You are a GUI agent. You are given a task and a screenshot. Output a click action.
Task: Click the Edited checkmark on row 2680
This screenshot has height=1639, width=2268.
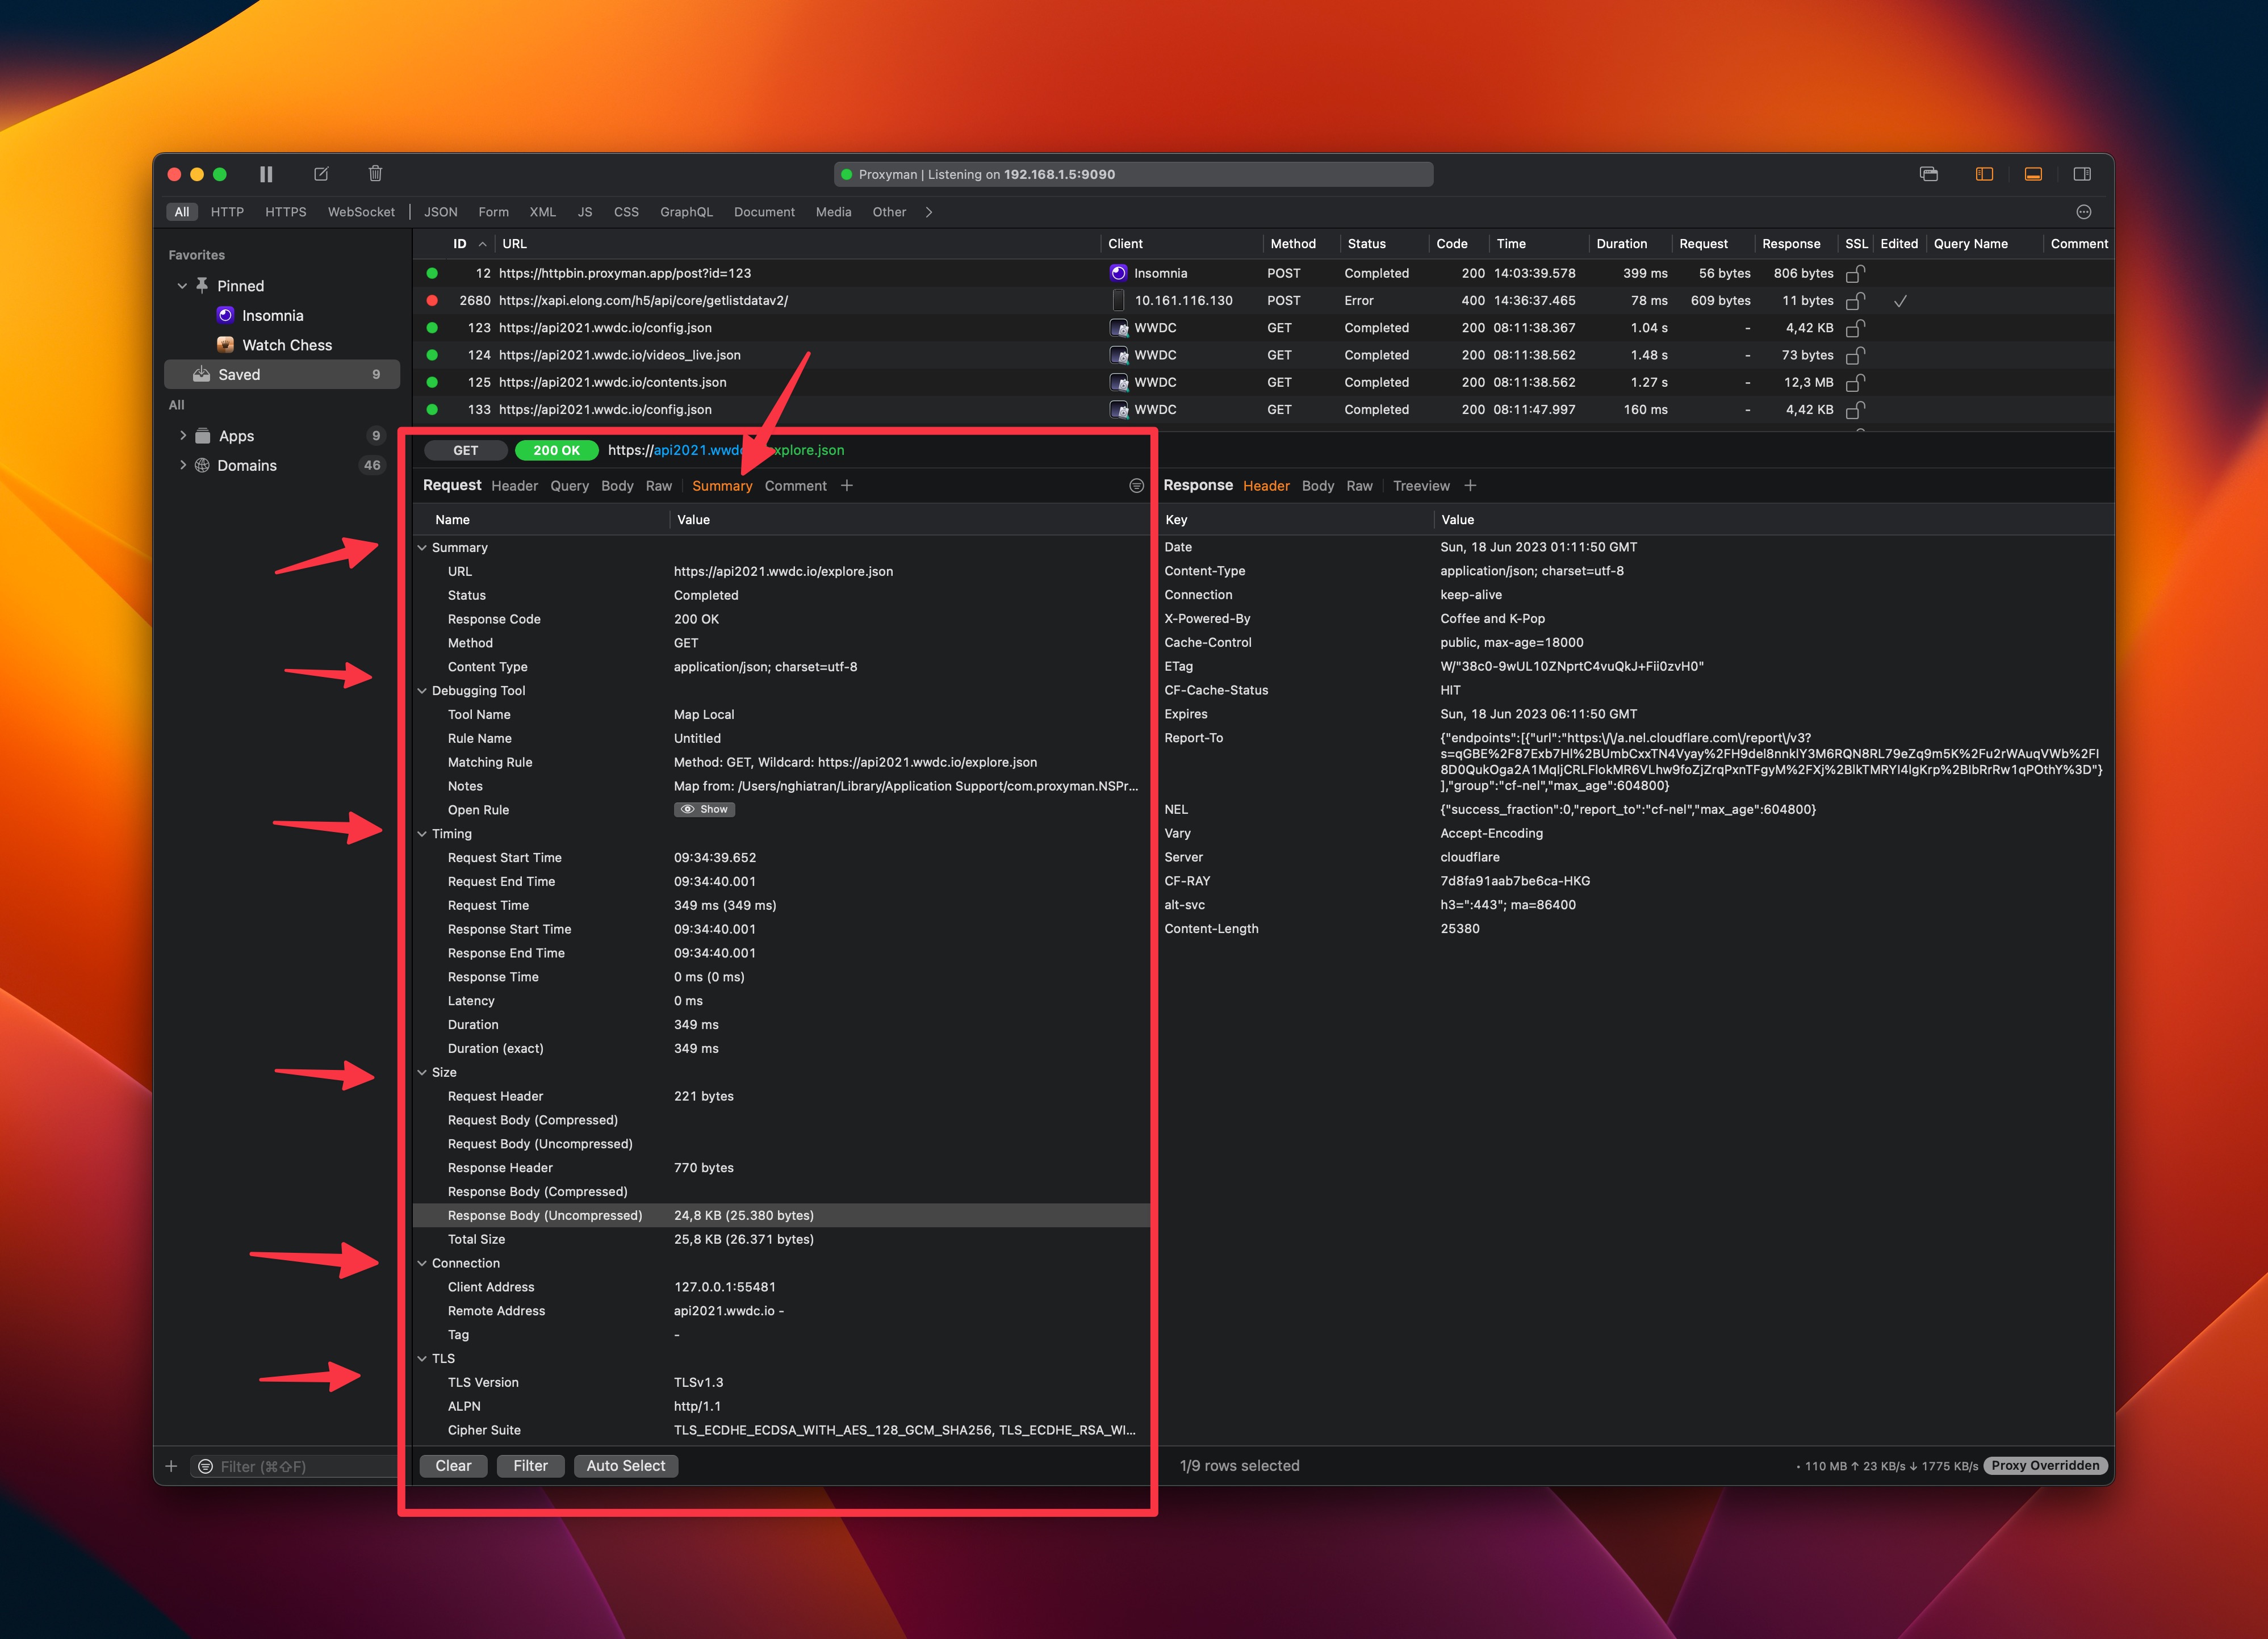coord(1901,300)
